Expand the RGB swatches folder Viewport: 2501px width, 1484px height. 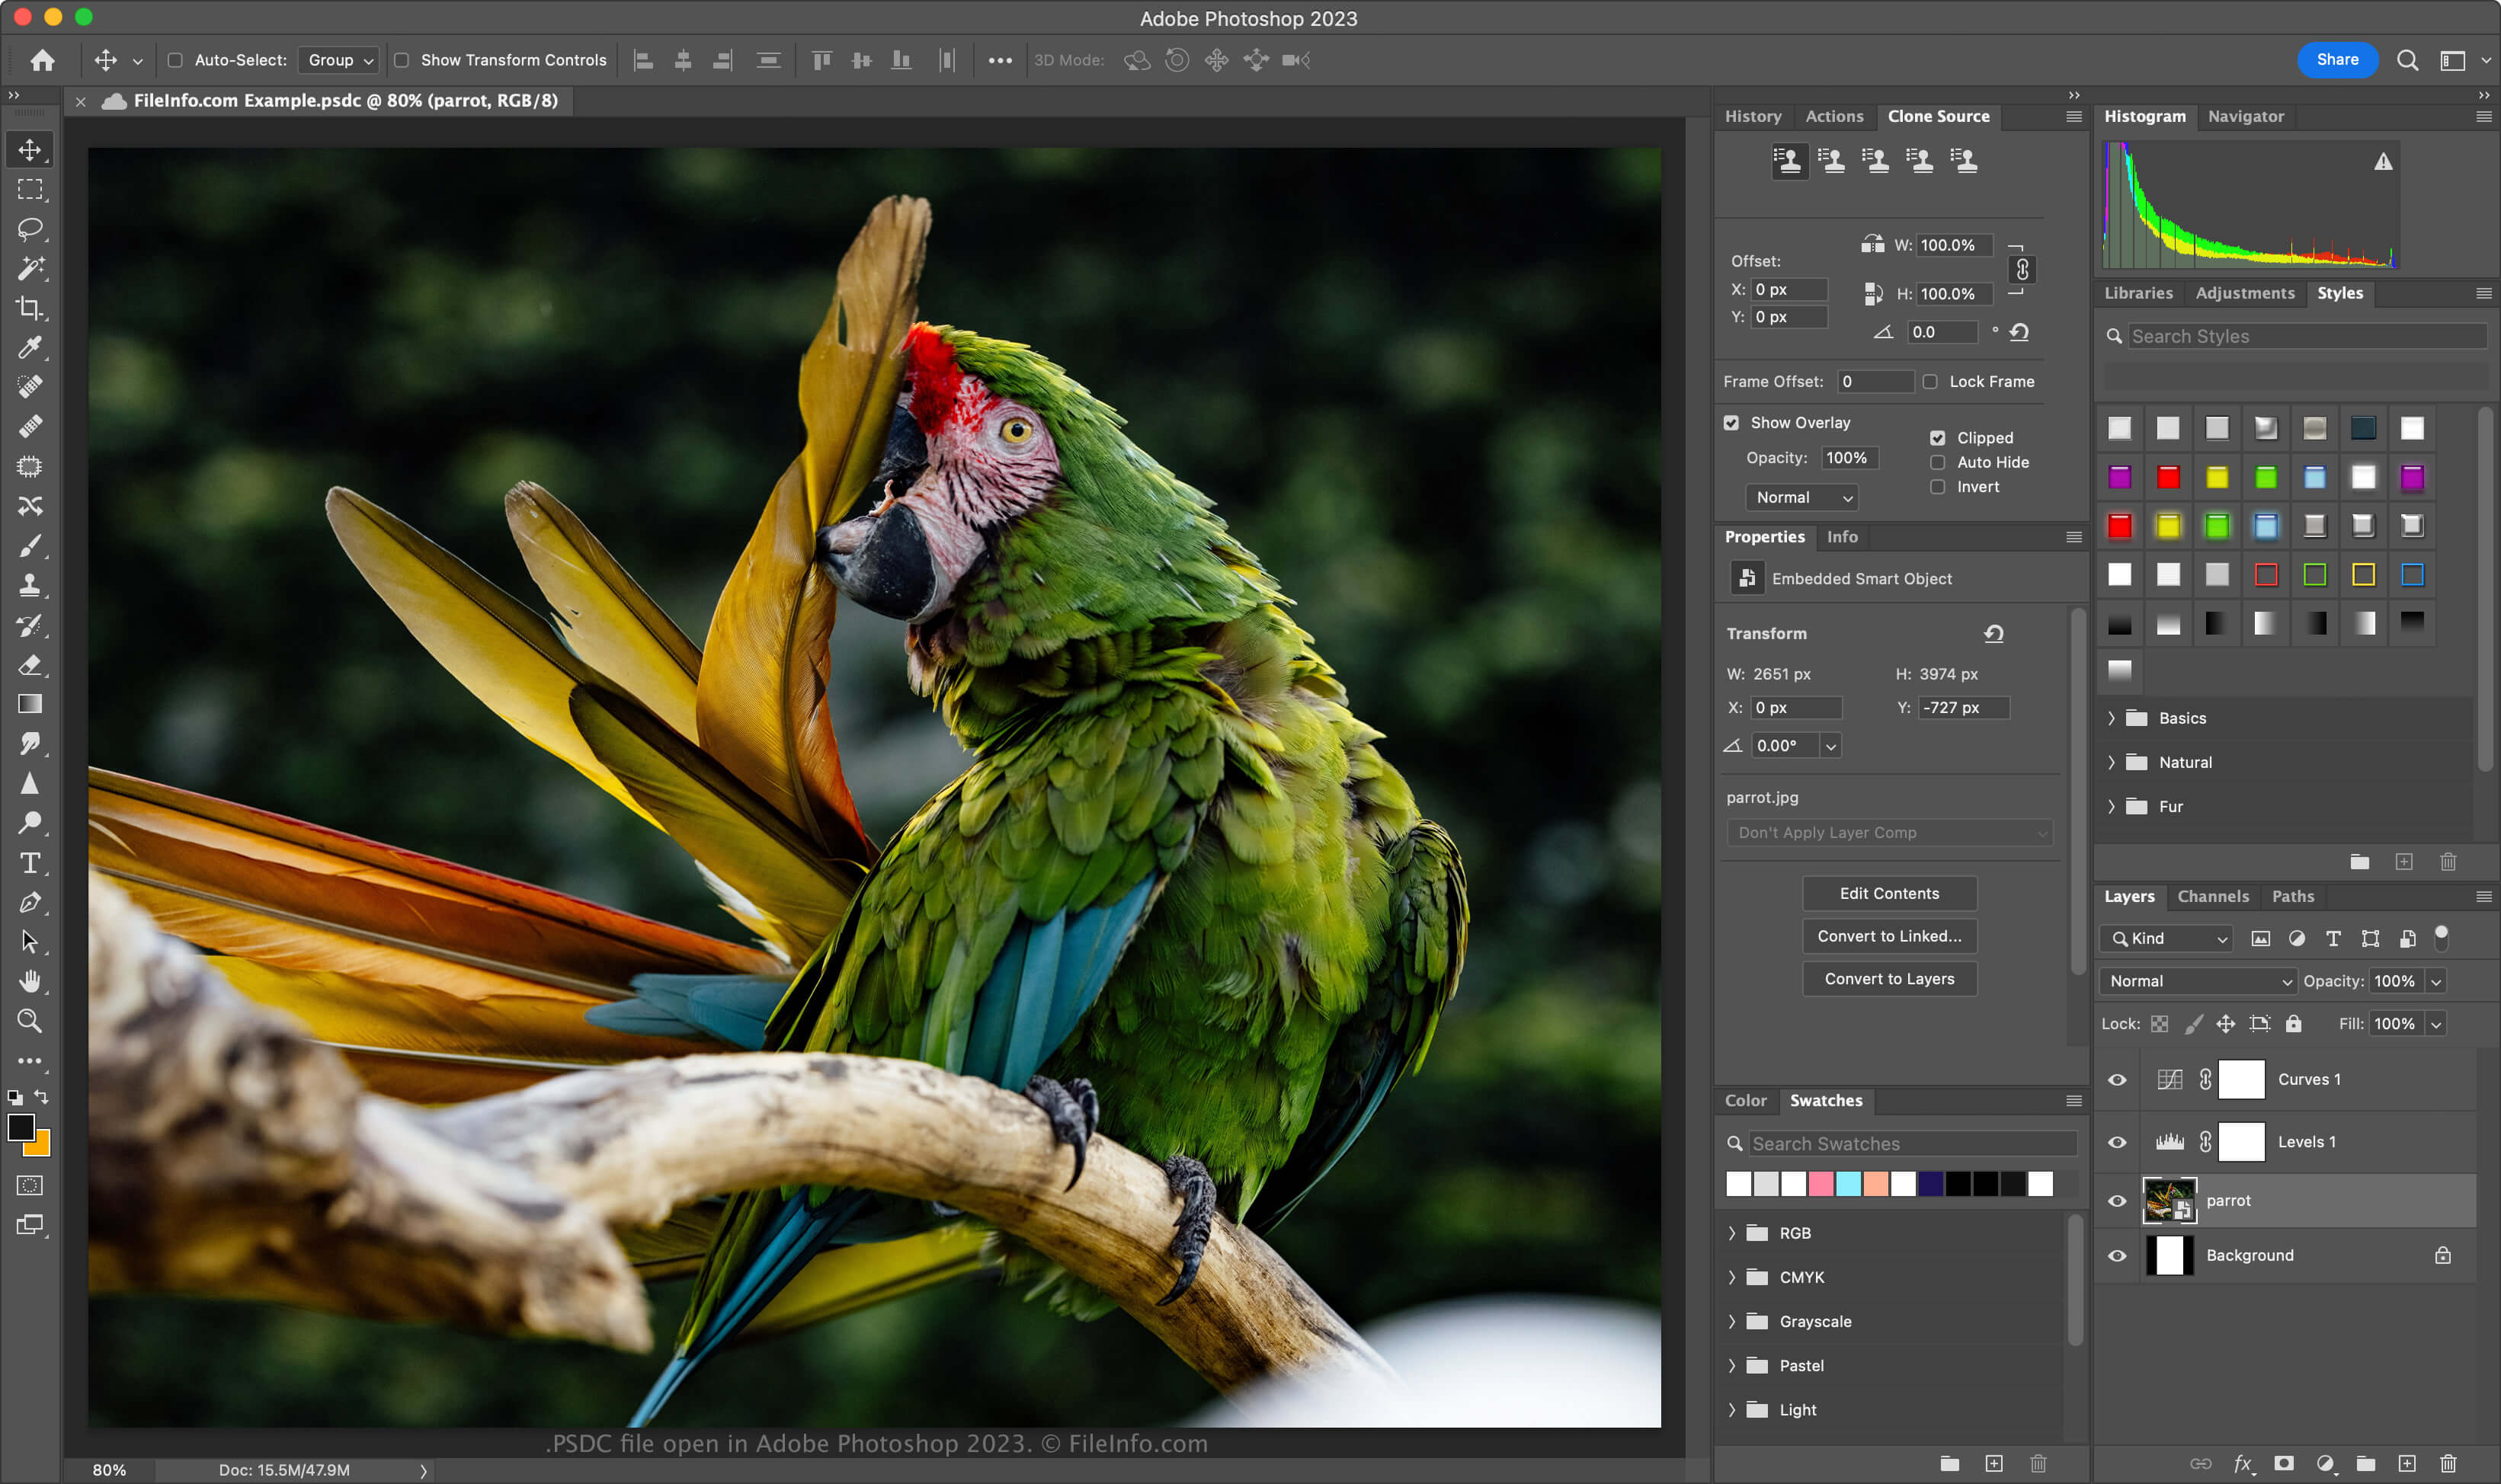click(x=1732, y=1233)
